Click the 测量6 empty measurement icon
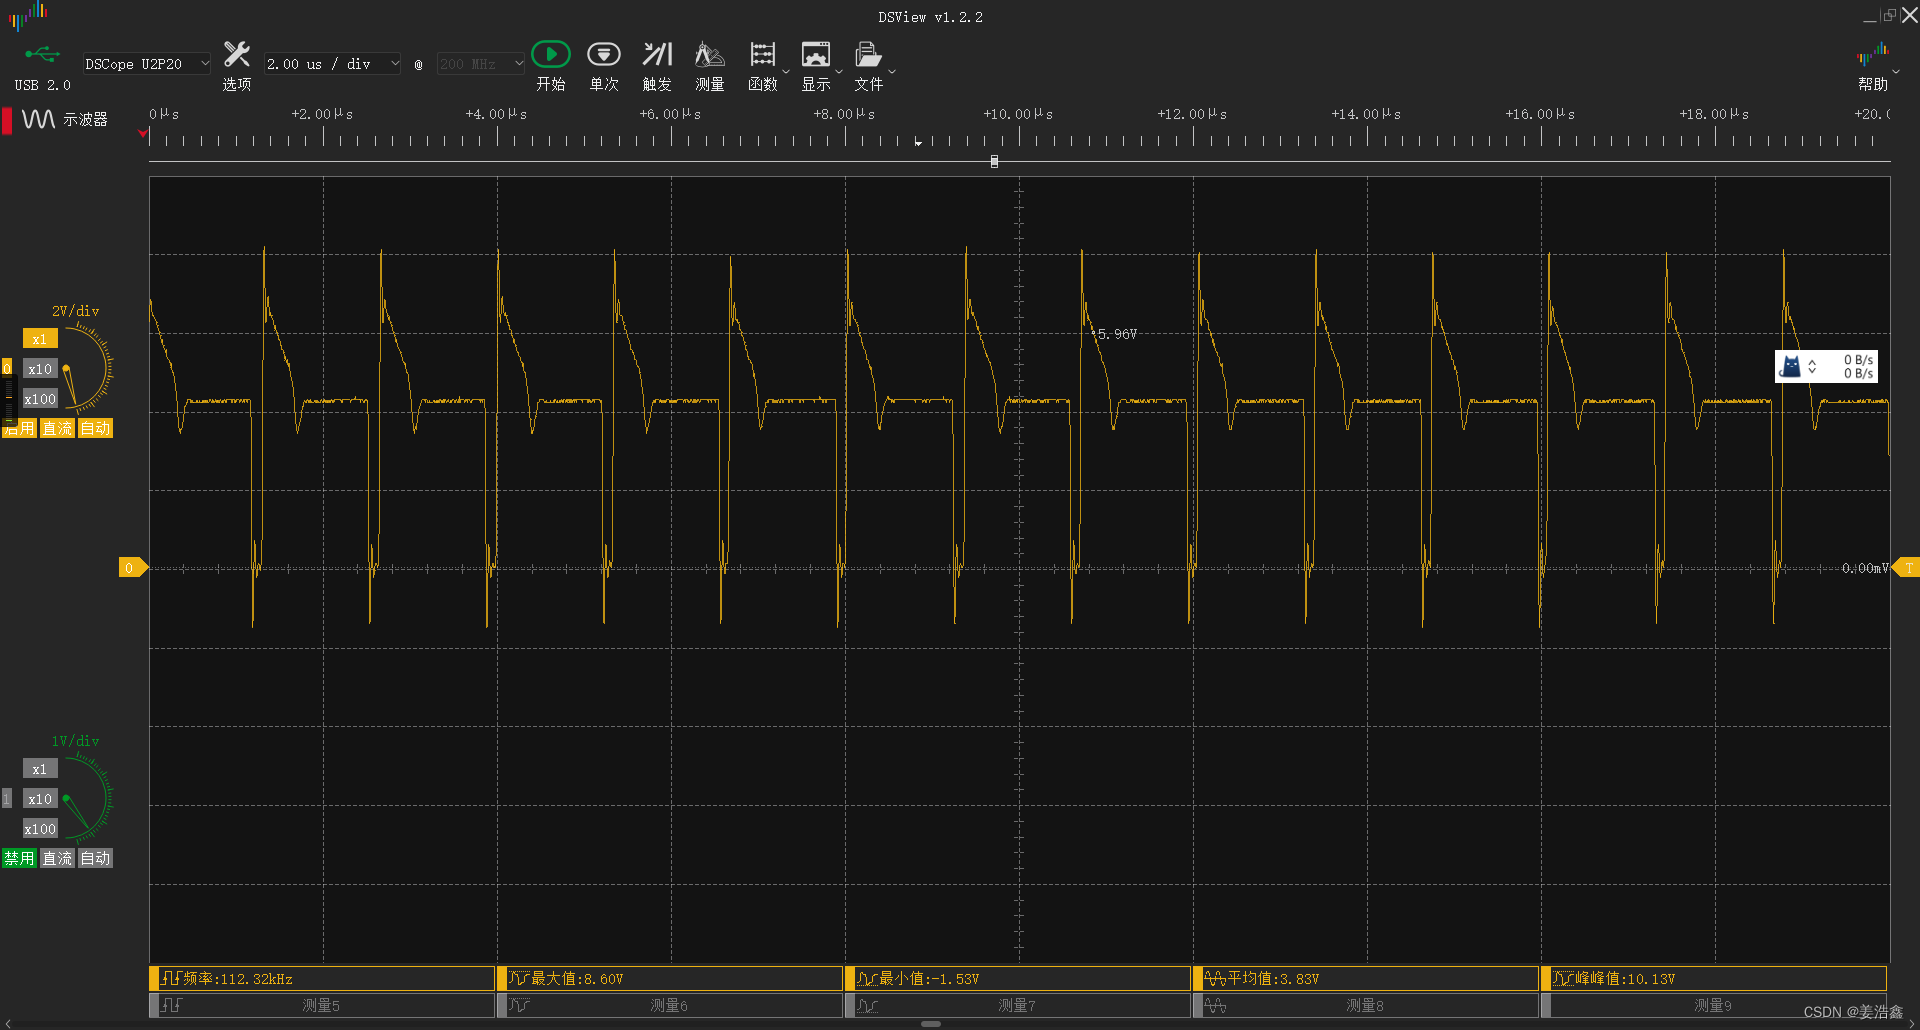Screen dimensions: 1920x1030 point(519,1005)
